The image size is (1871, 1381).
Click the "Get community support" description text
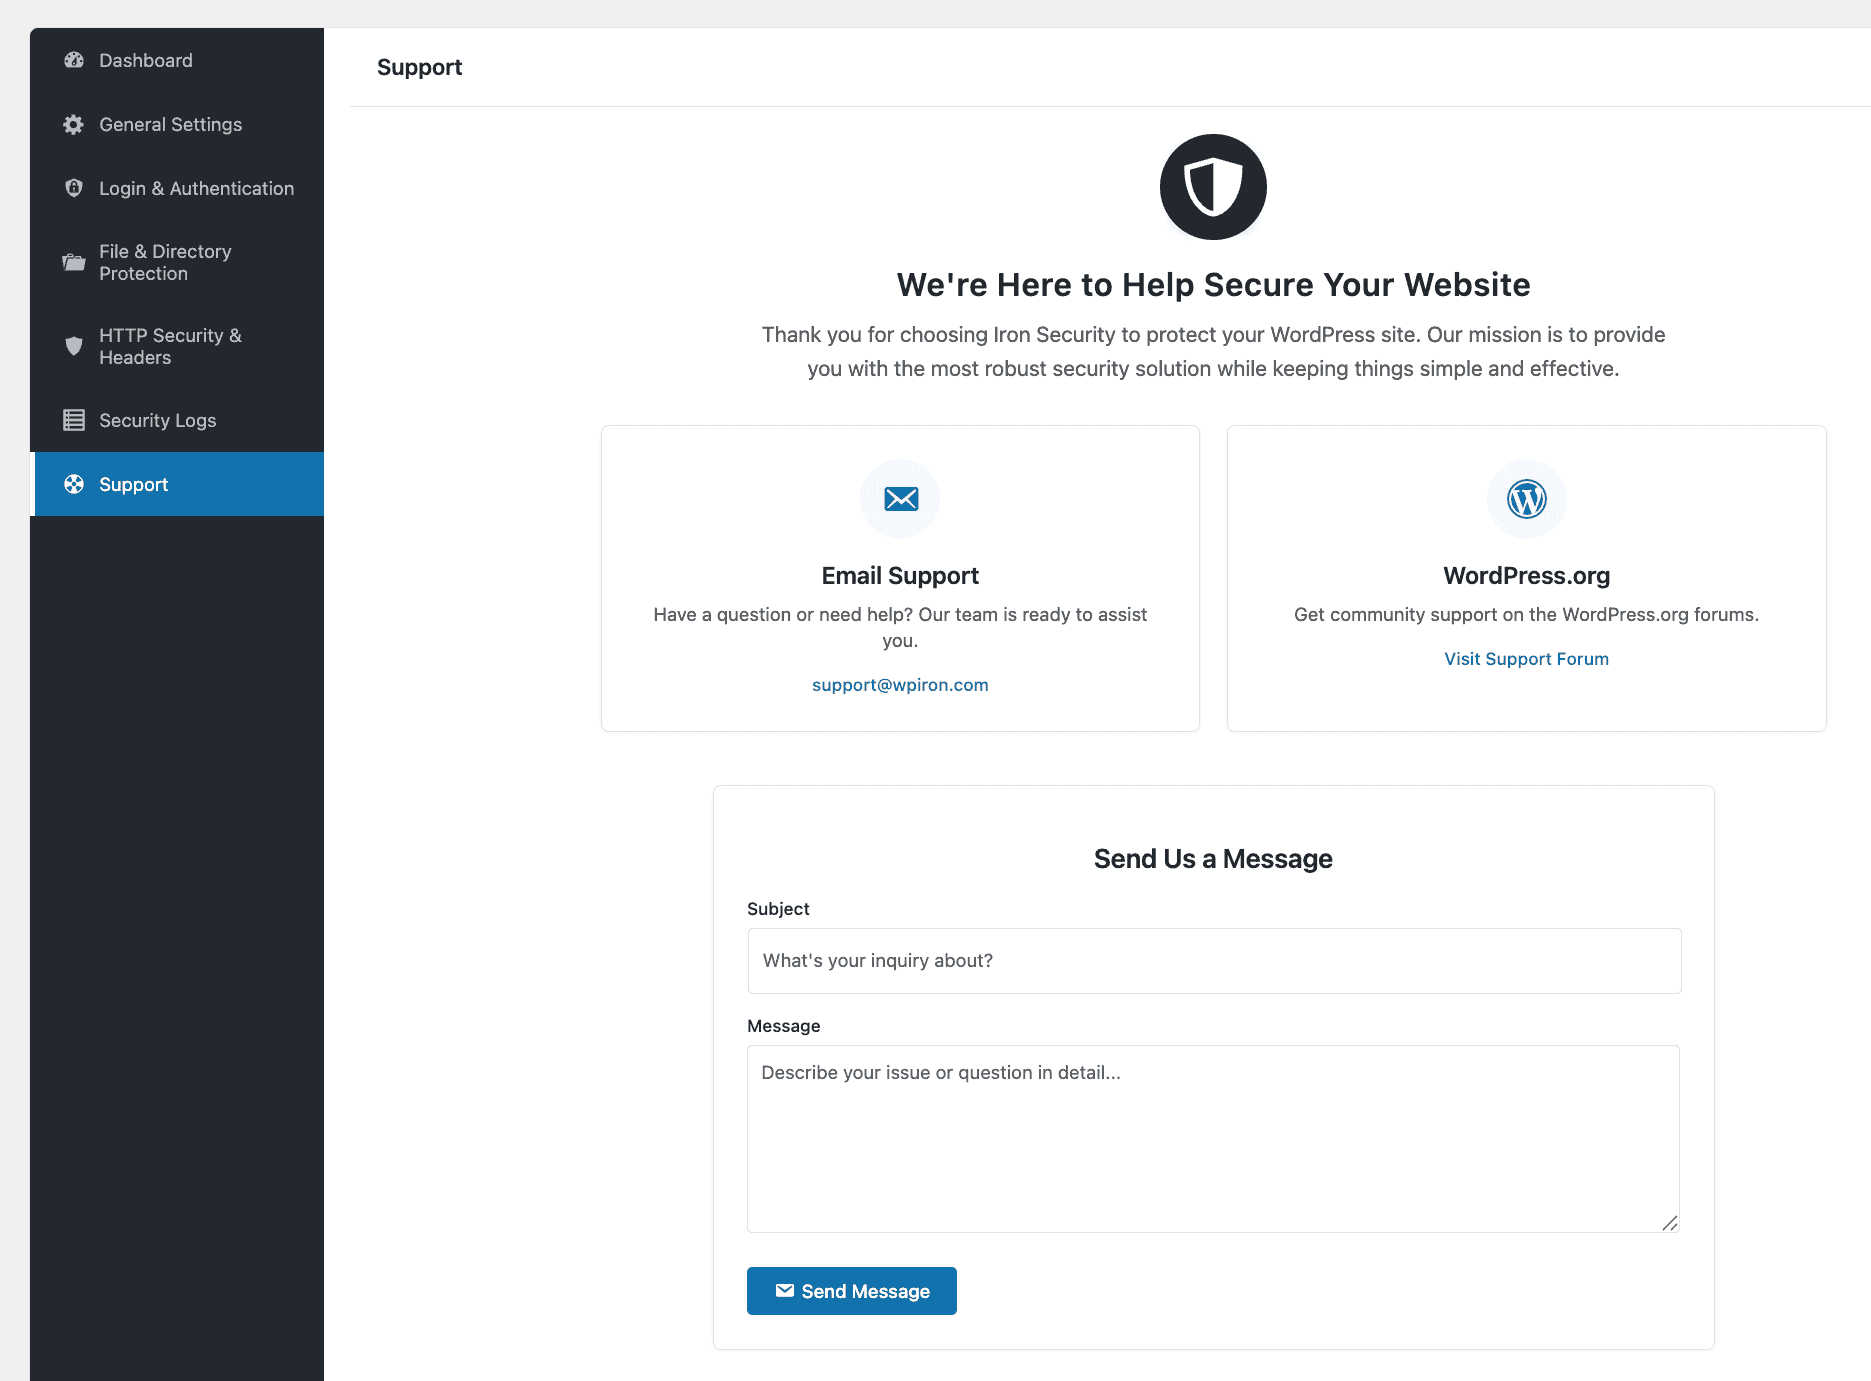tap(1526, 615)
